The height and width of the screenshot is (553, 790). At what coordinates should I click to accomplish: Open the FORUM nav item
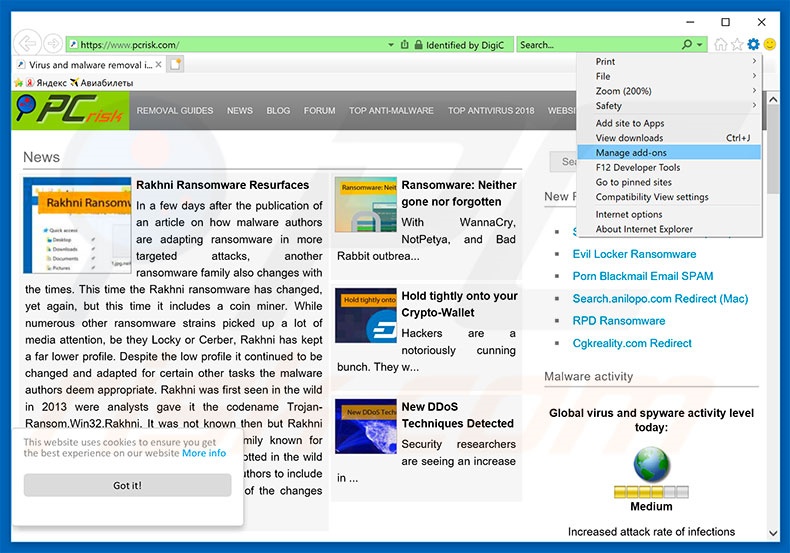click(319, 110)
